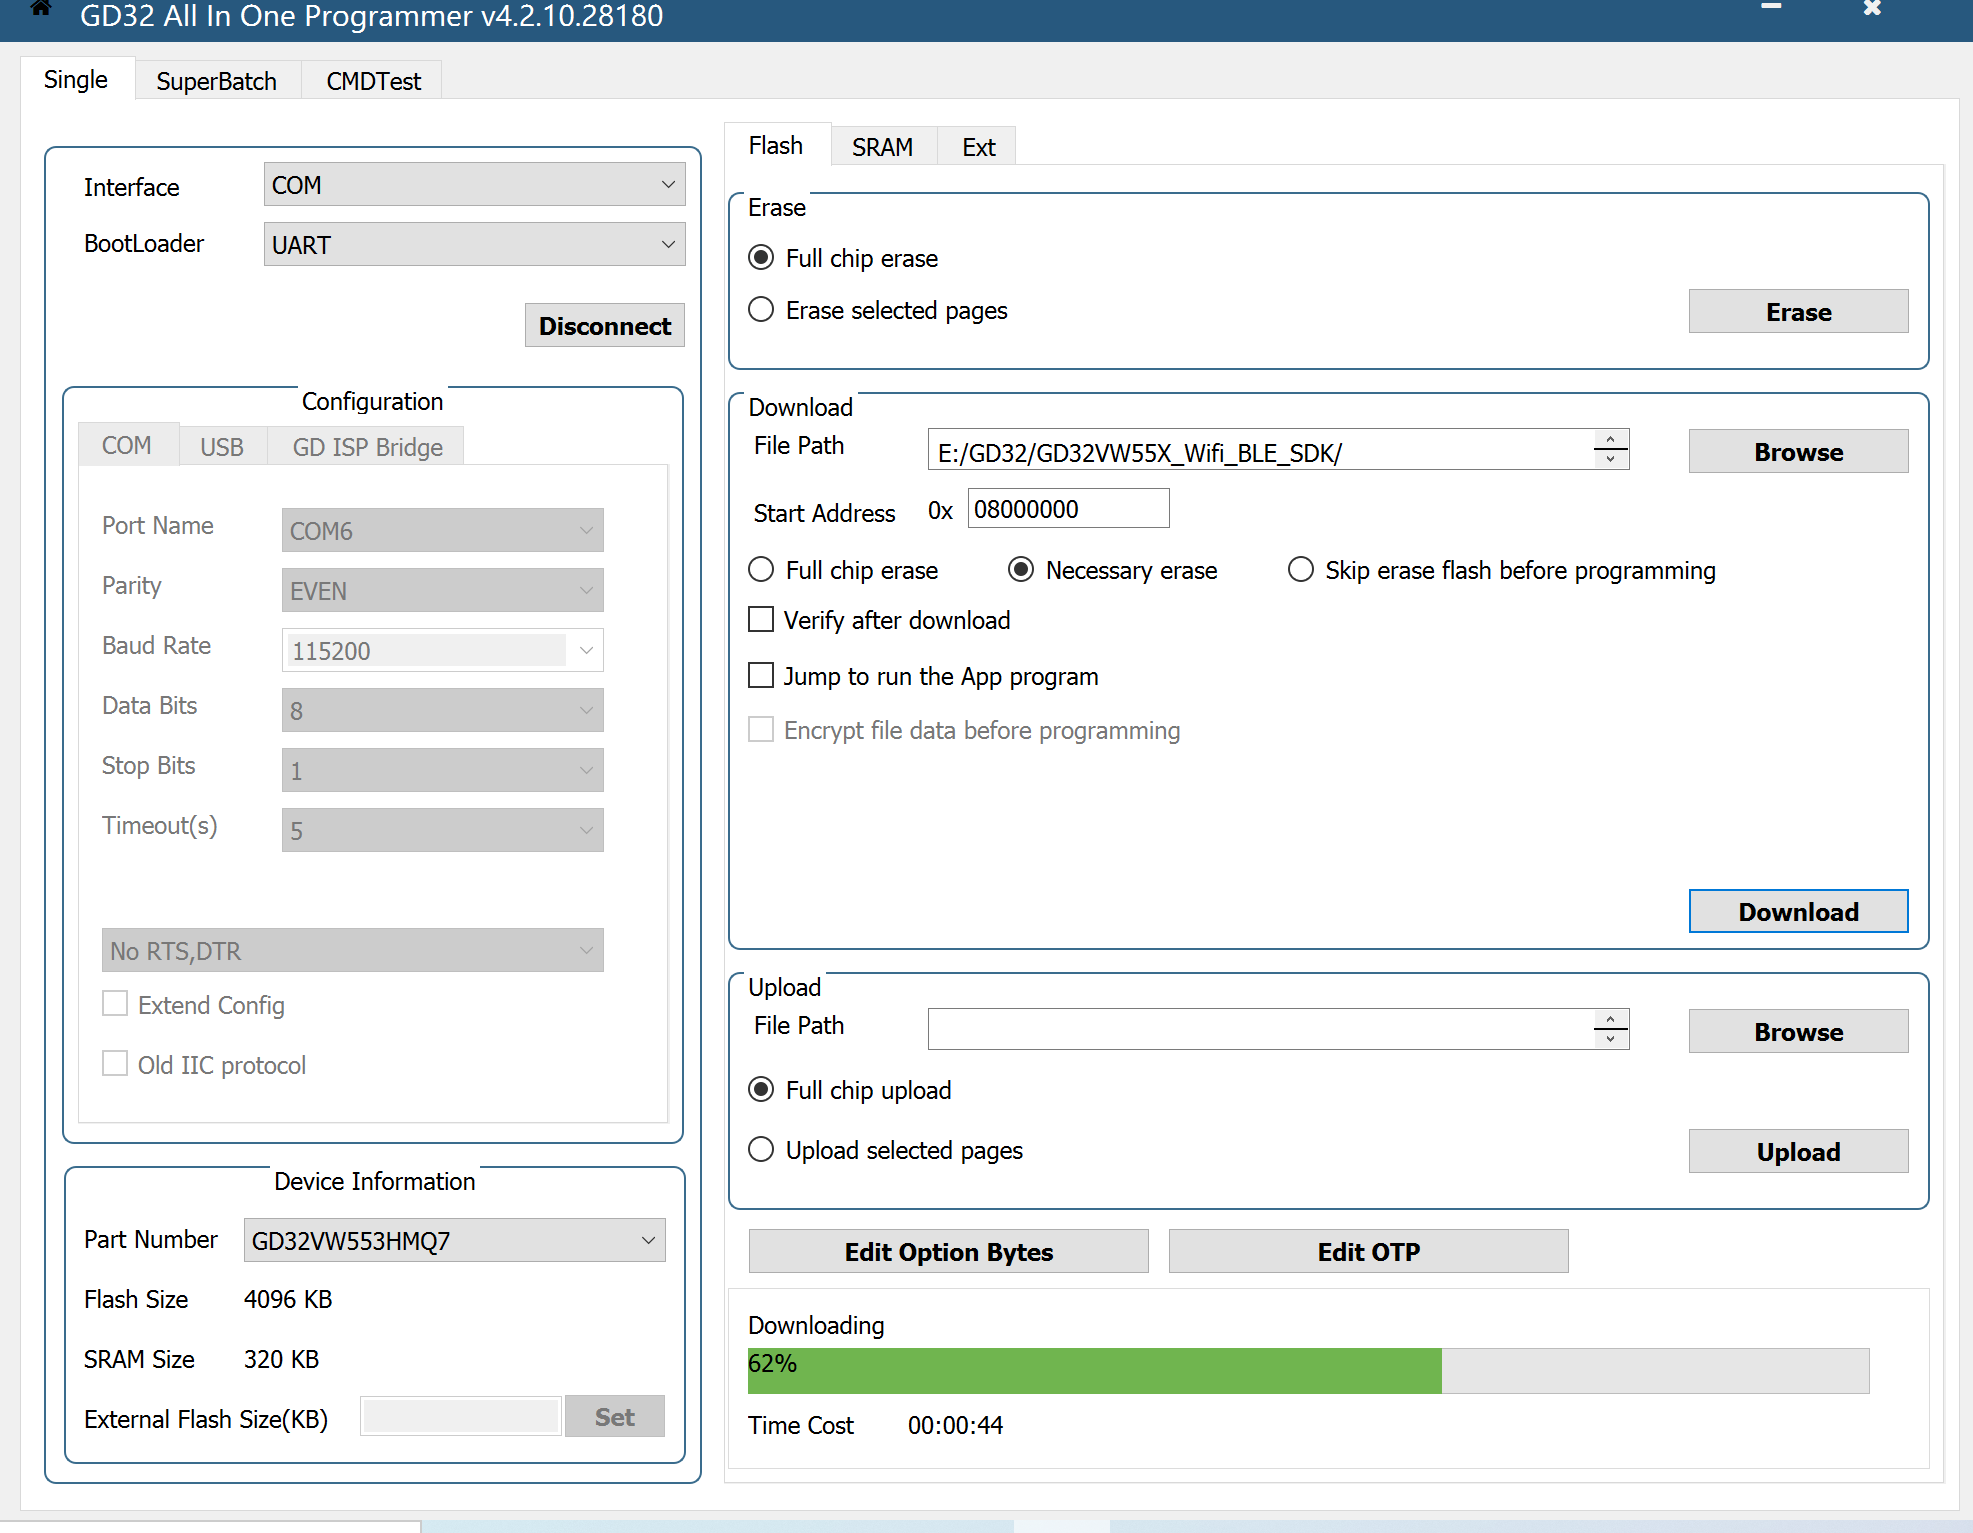Click the Download File Path spinner down arrow
The image size is (1973, 1533).
point(1610,459)
